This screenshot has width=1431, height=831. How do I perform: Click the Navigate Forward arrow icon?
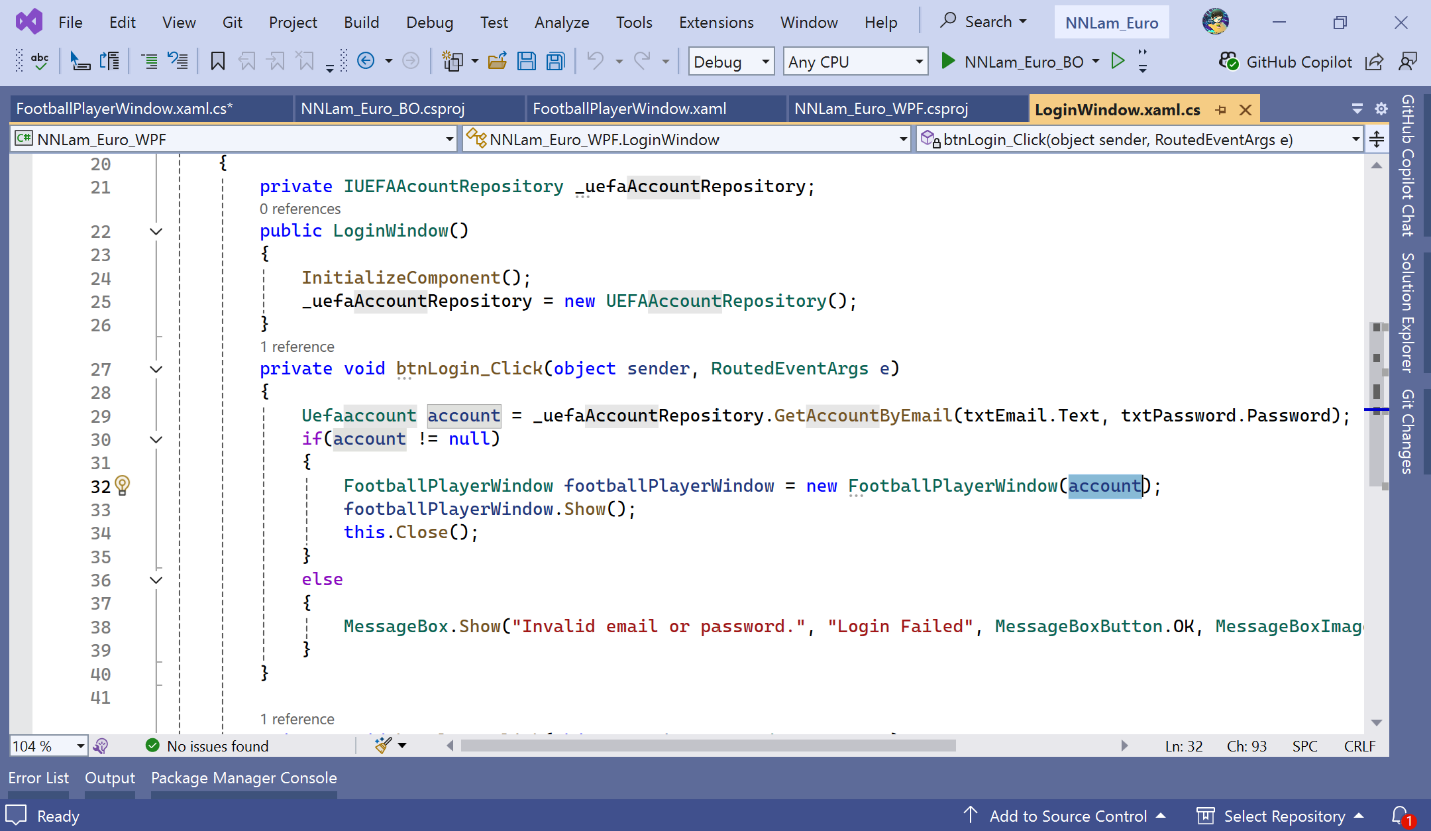click(410, 61)
